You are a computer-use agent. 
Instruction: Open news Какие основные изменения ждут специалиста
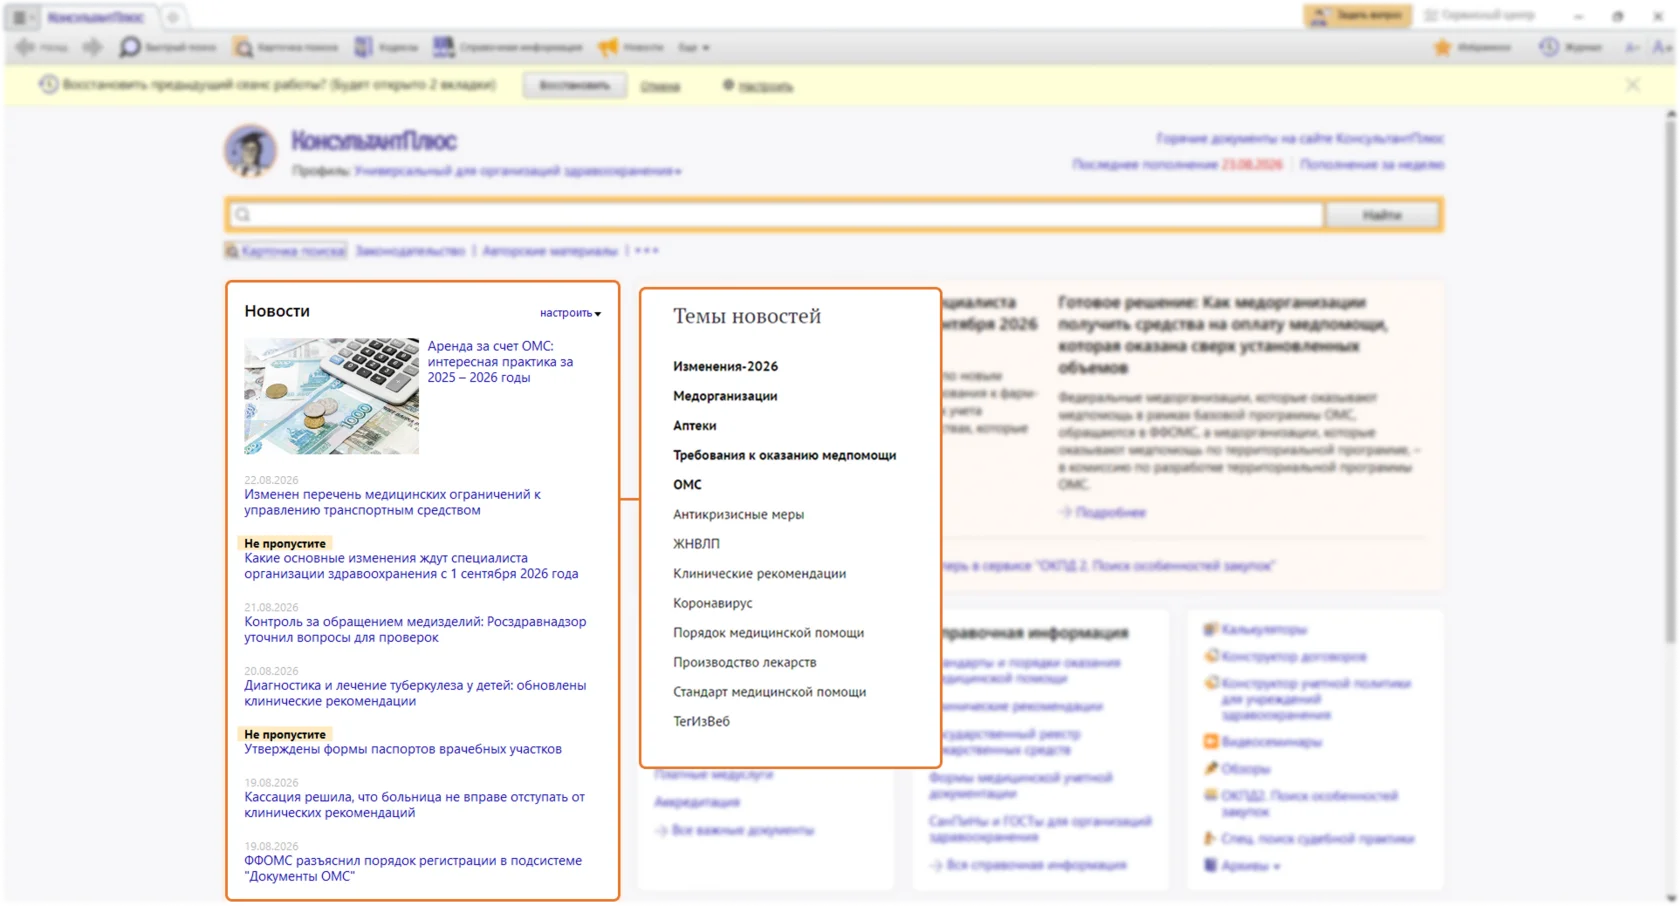pos(411,566)
